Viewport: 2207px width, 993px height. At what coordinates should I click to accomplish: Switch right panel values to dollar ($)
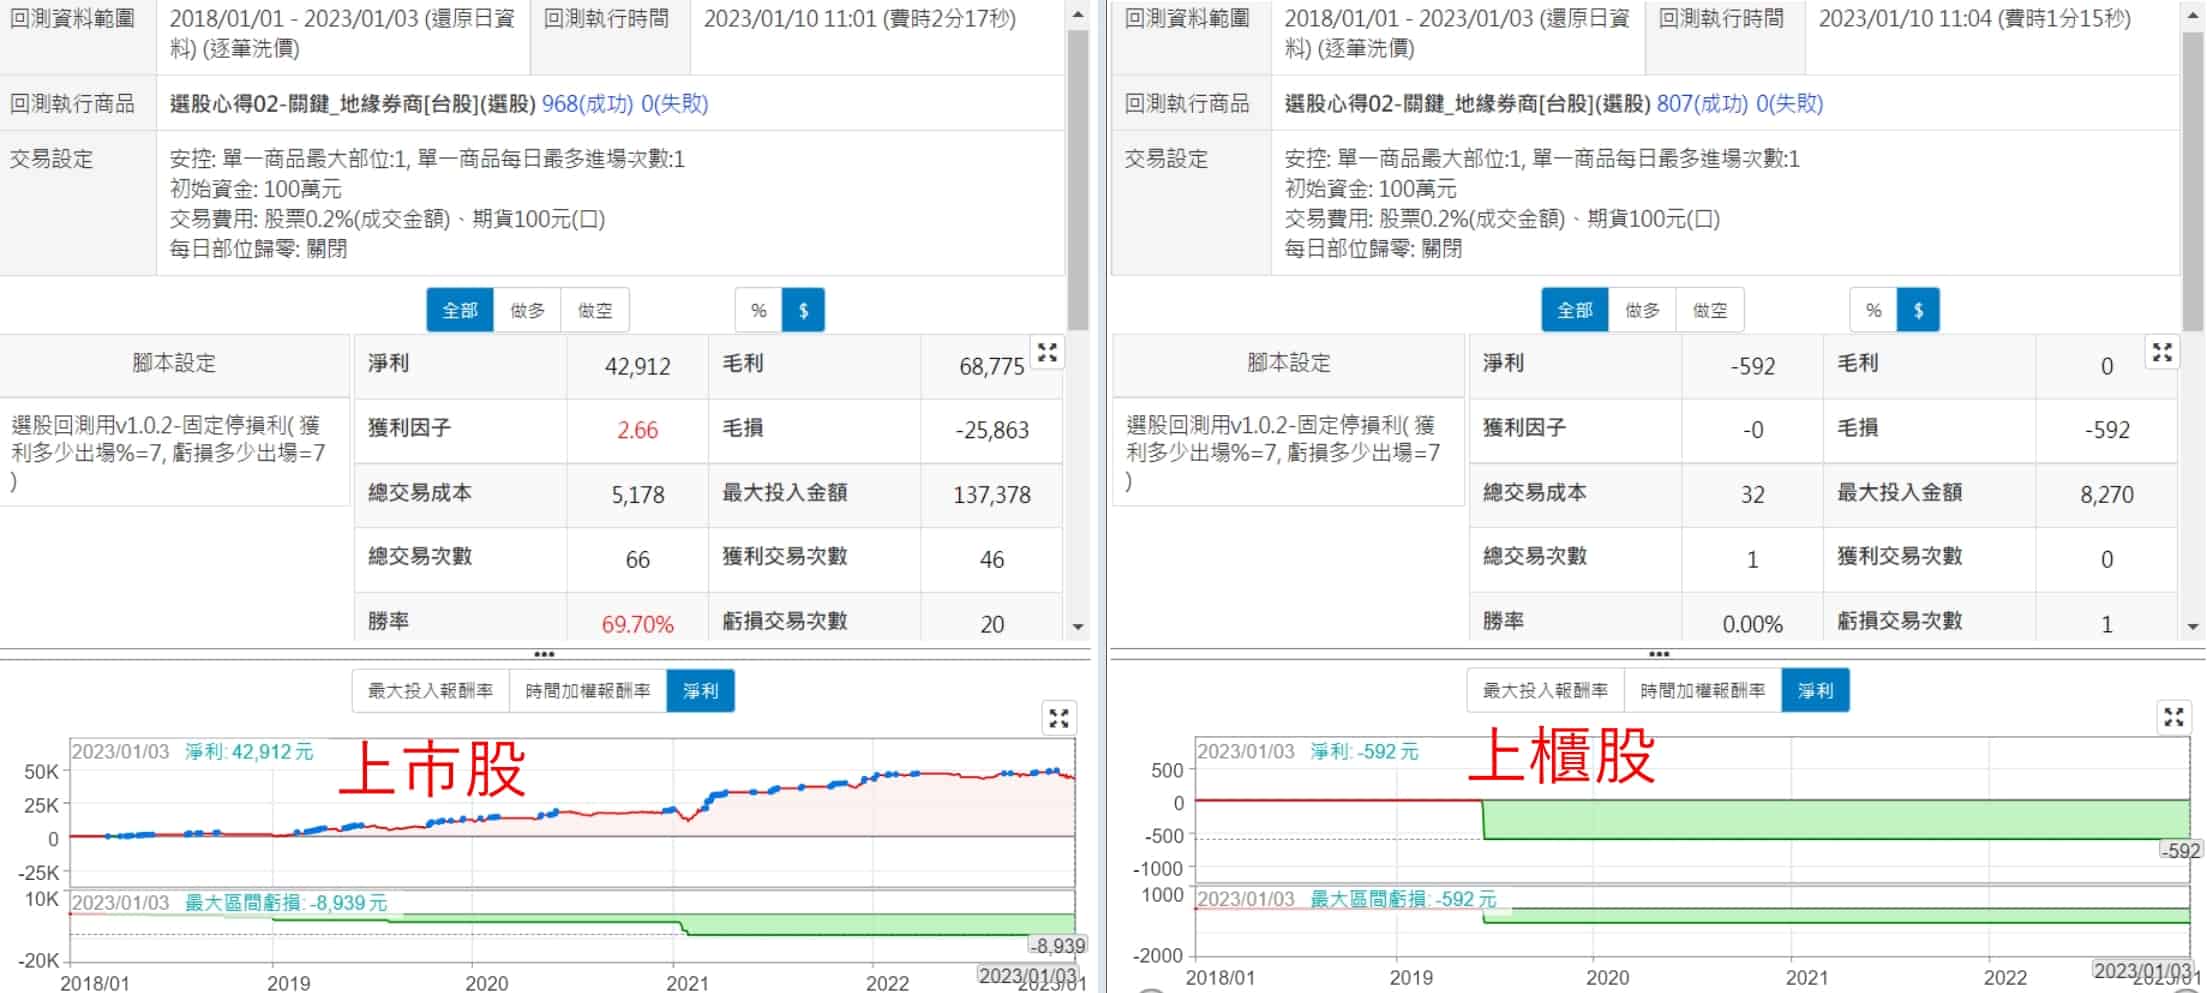coord(1917,310)
